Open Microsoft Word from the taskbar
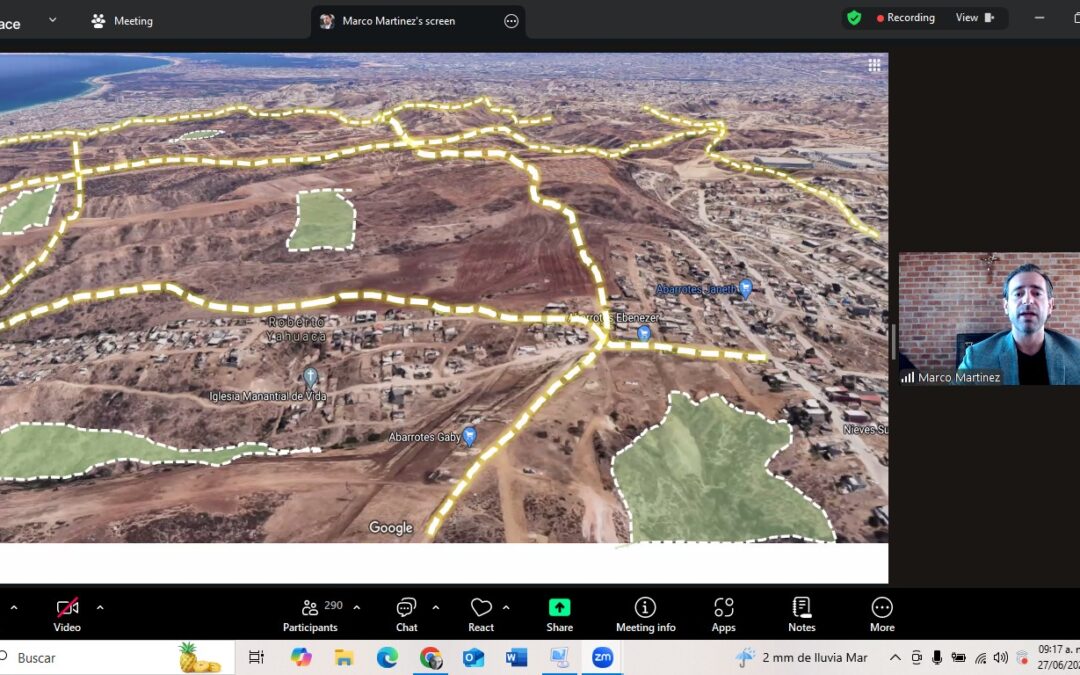Viewport: 1080px width, 675px height. [x=516, y=657]
